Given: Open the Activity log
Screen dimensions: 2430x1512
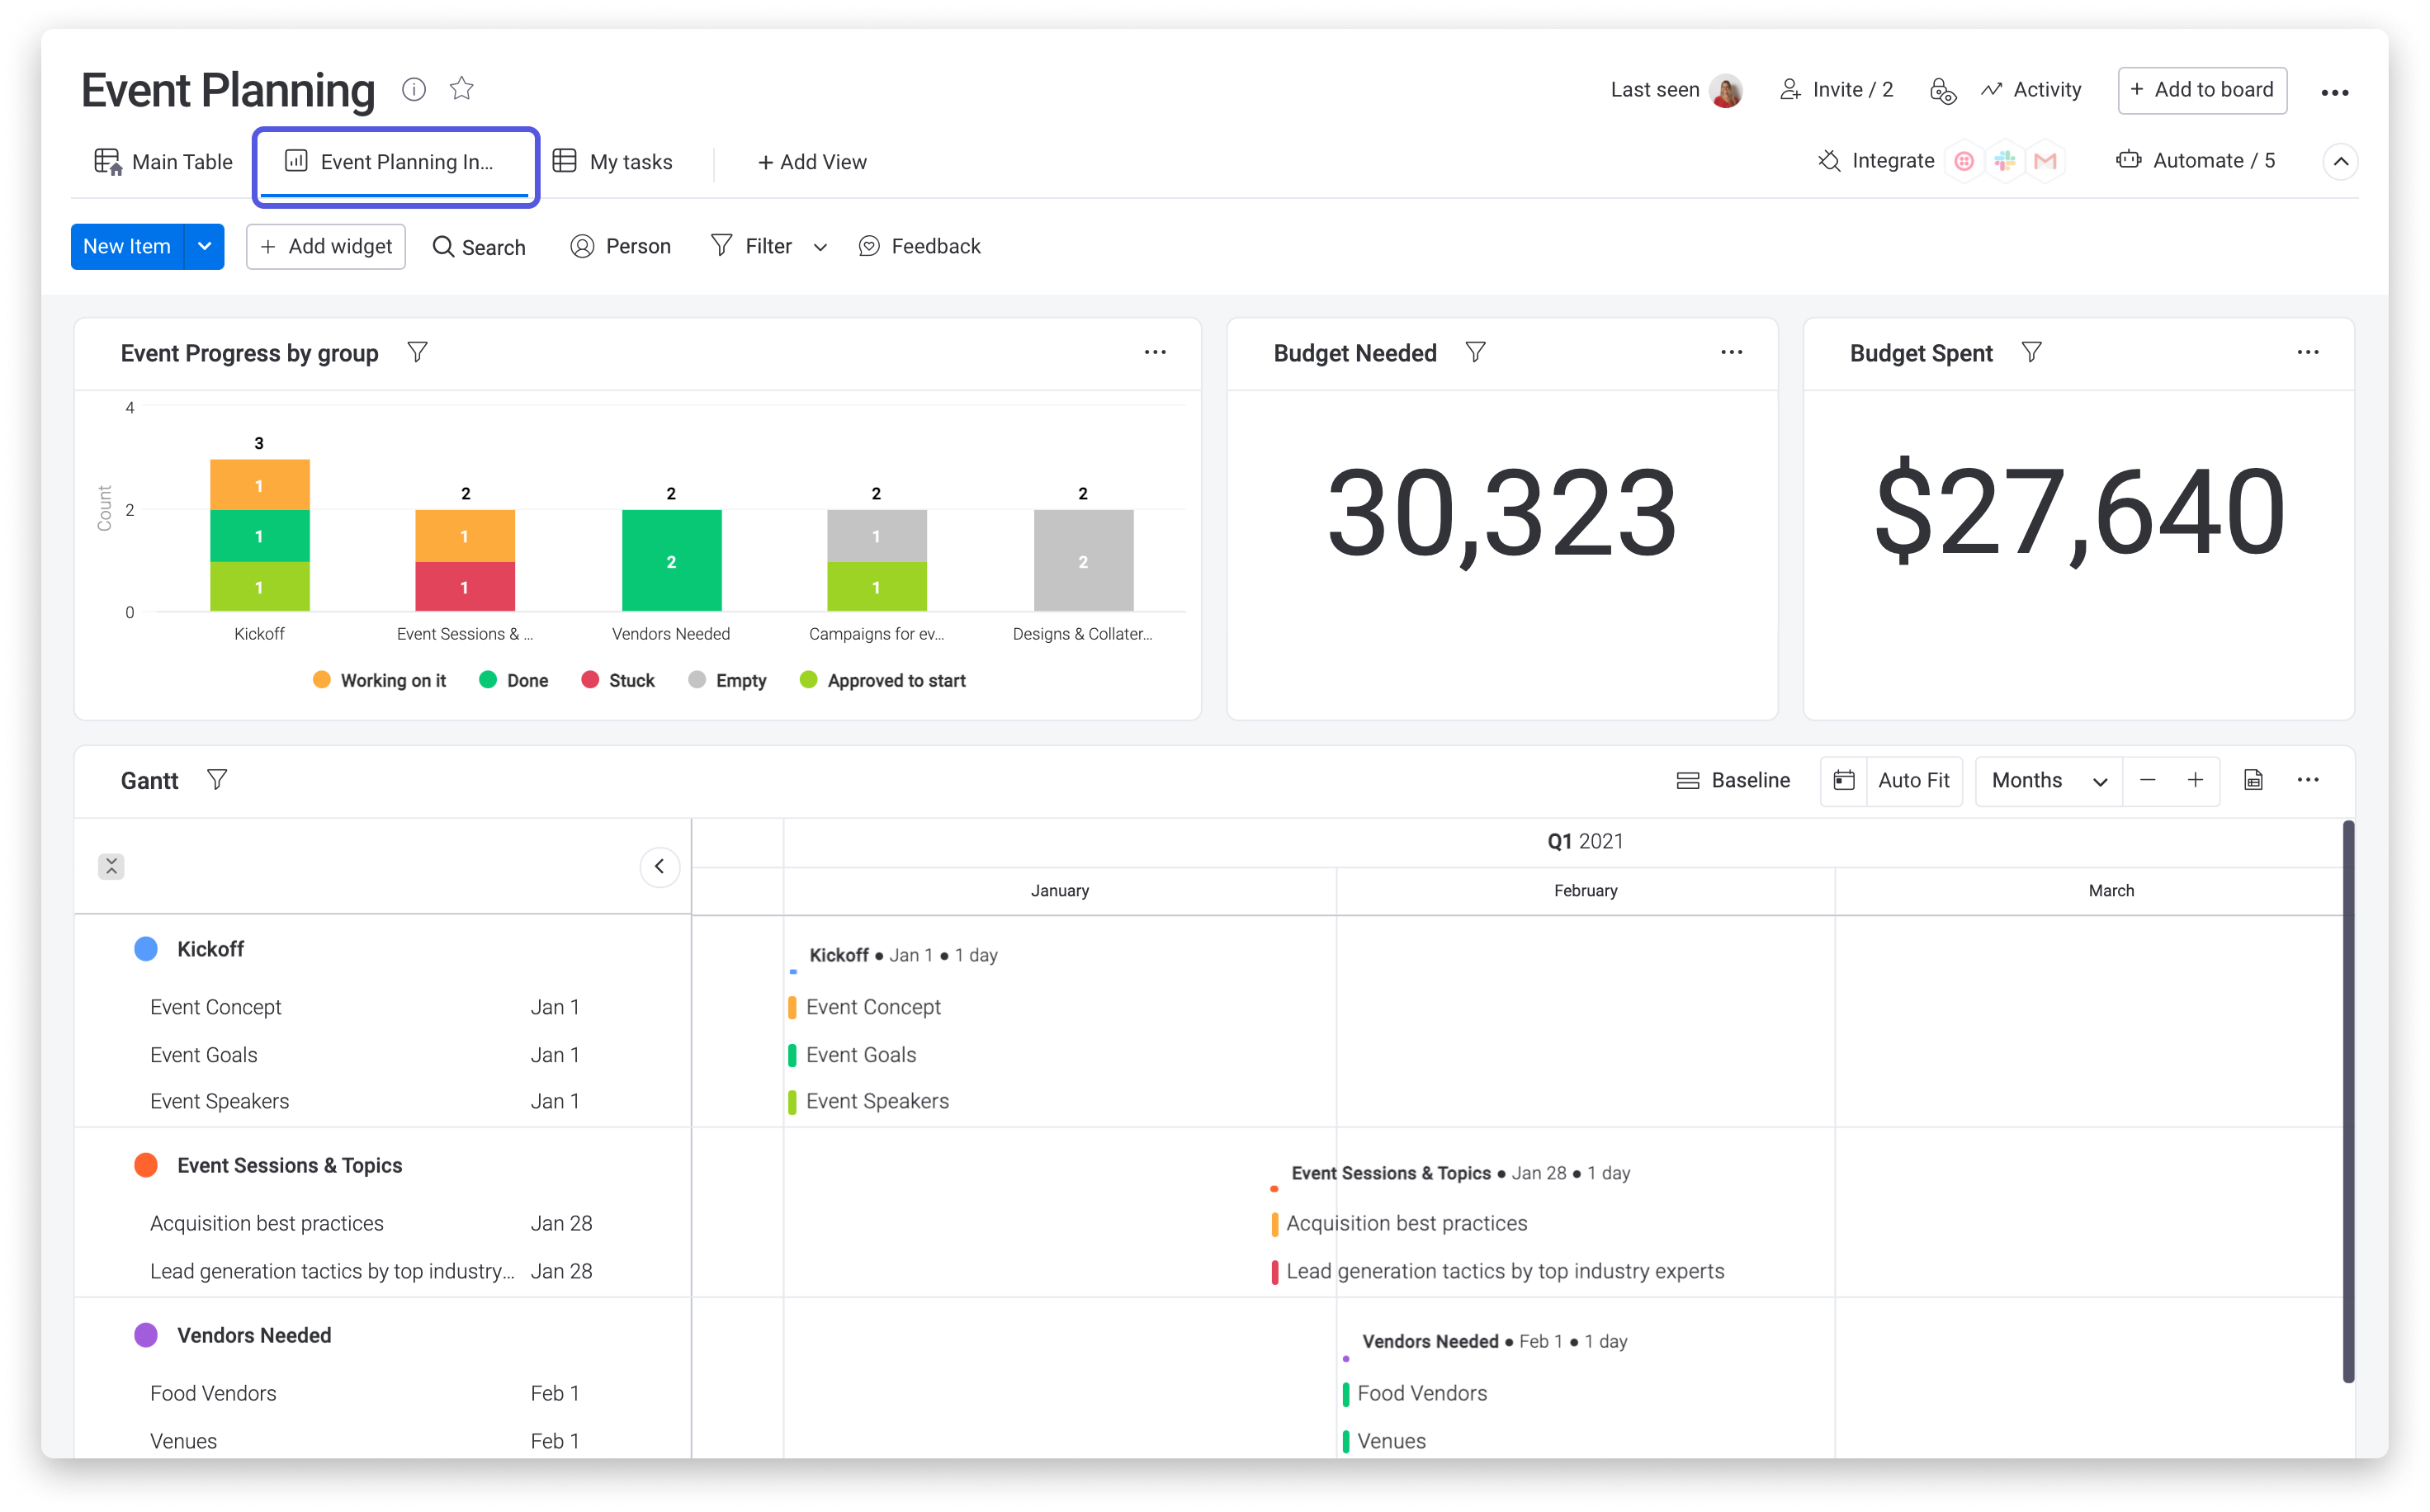Looking at the screenshot, I should (2031, 89).
